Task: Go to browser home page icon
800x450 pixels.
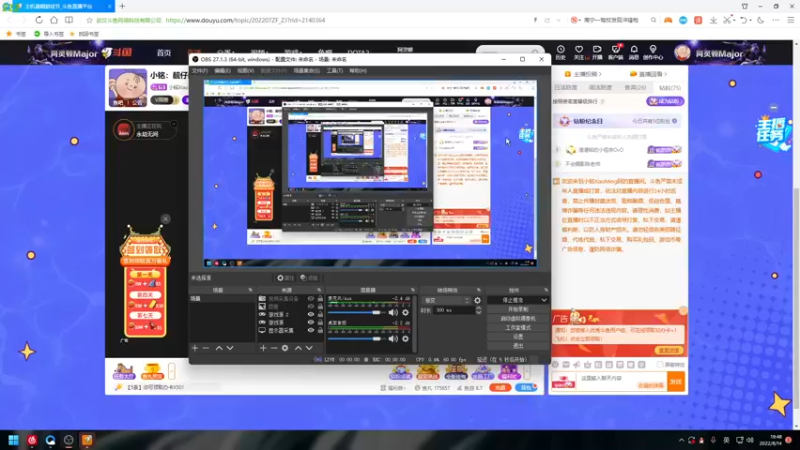Action: coord(54,20)
